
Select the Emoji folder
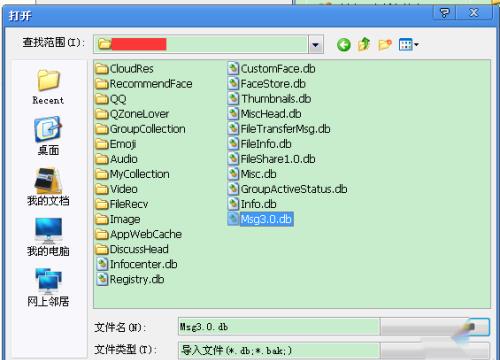click(x=116, y=144)
